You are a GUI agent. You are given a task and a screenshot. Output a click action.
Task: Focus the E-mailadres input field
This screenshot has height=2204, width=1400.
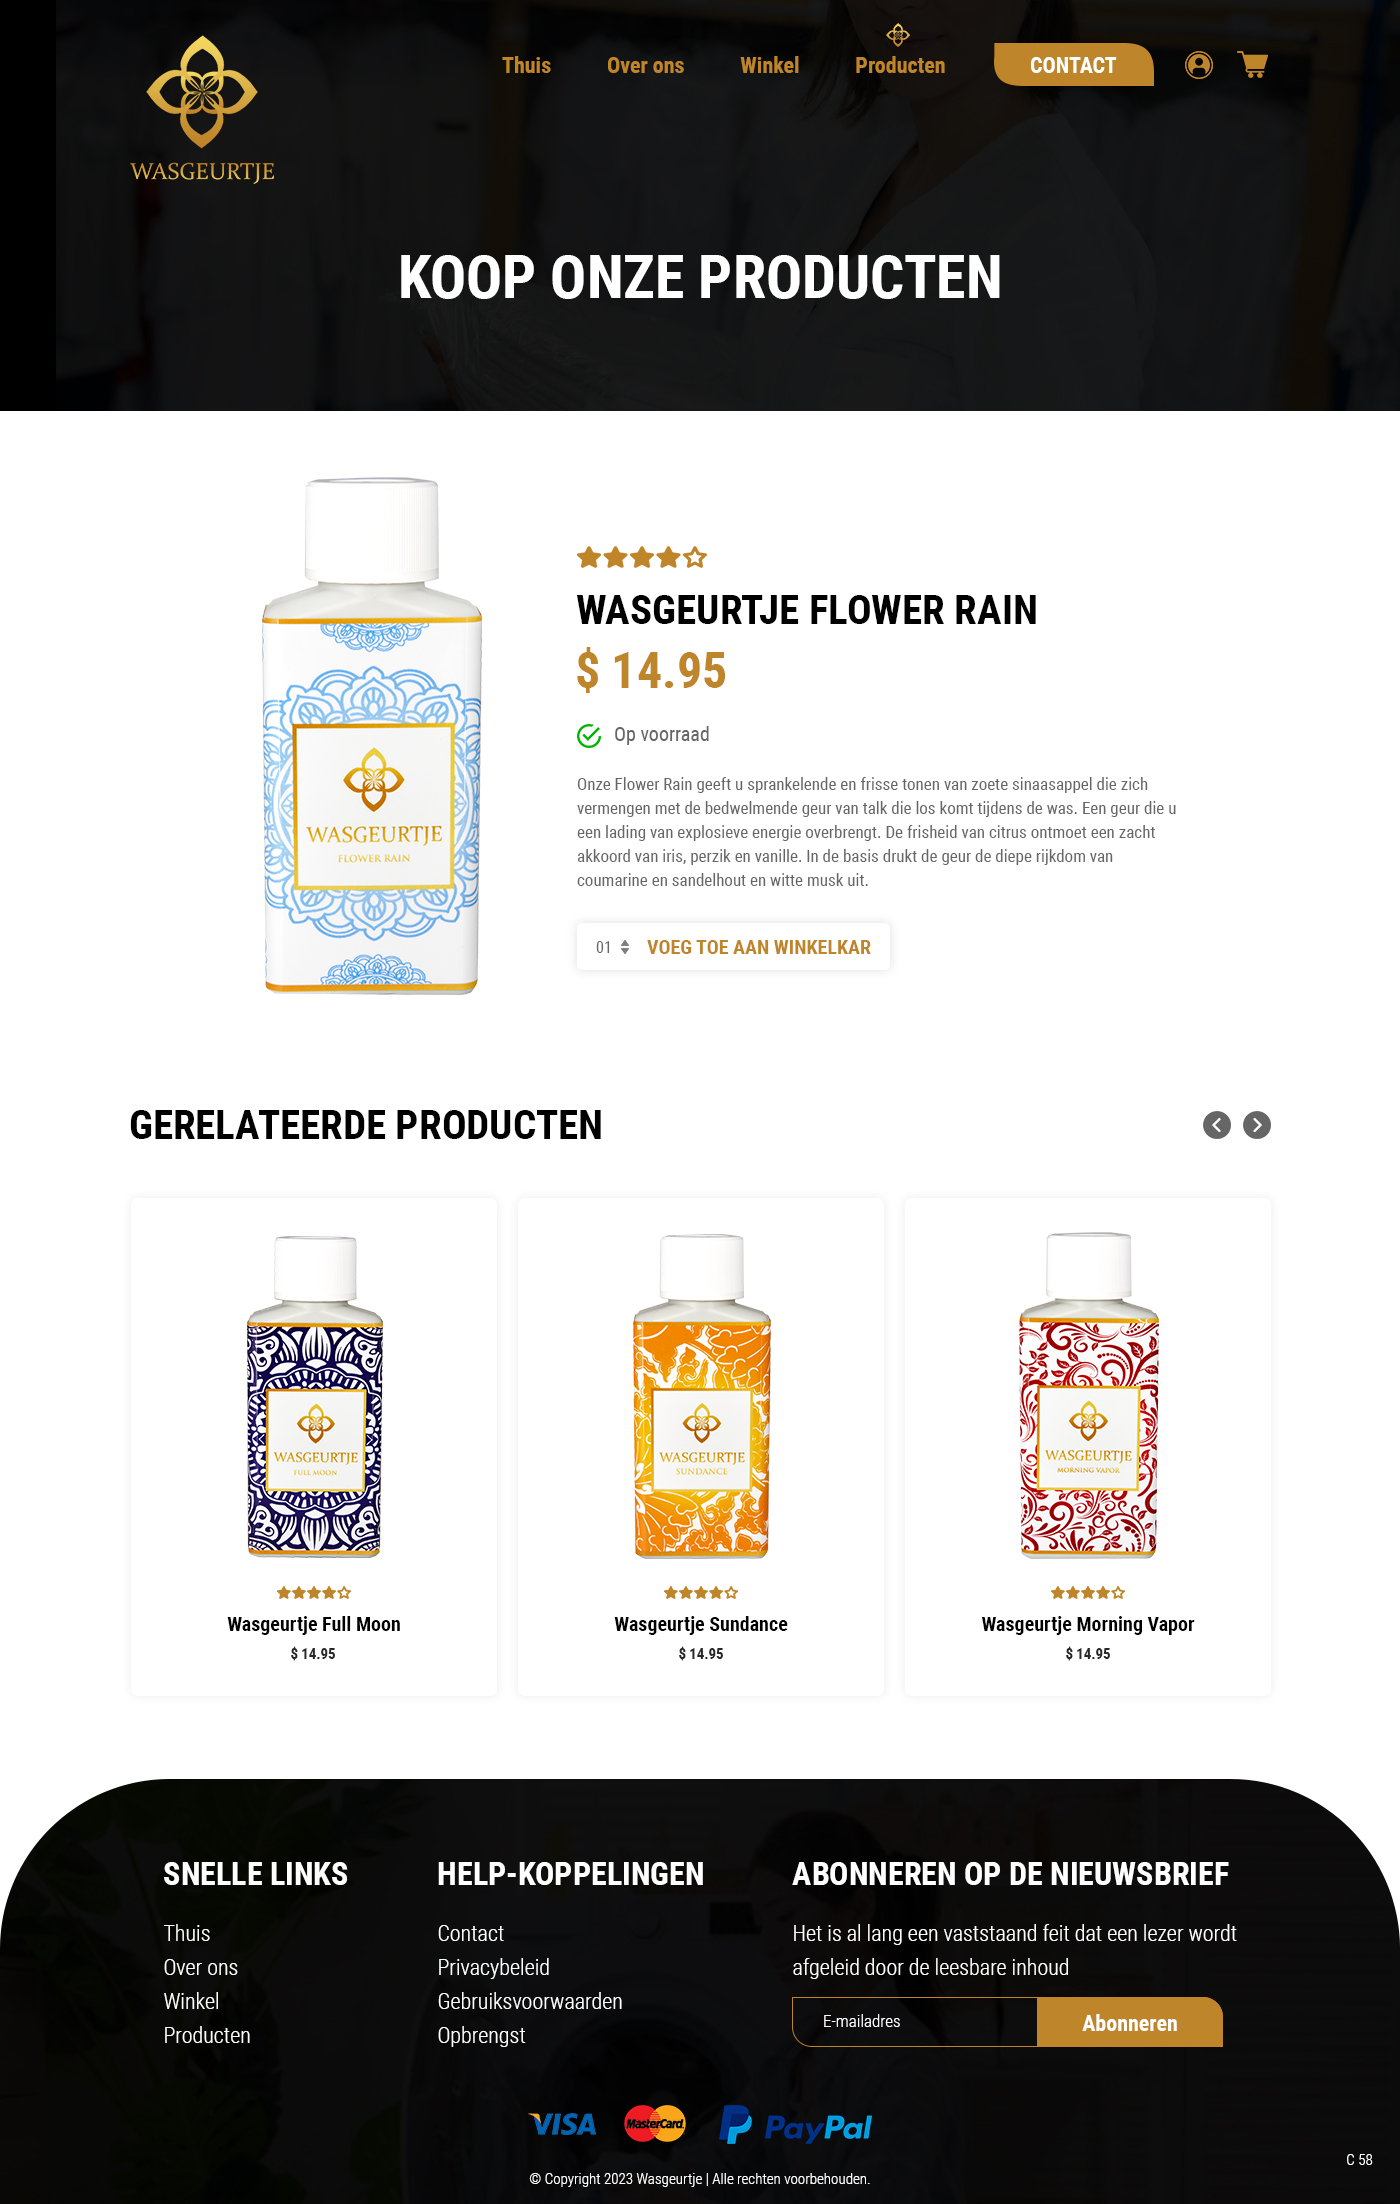(914, 2022)
